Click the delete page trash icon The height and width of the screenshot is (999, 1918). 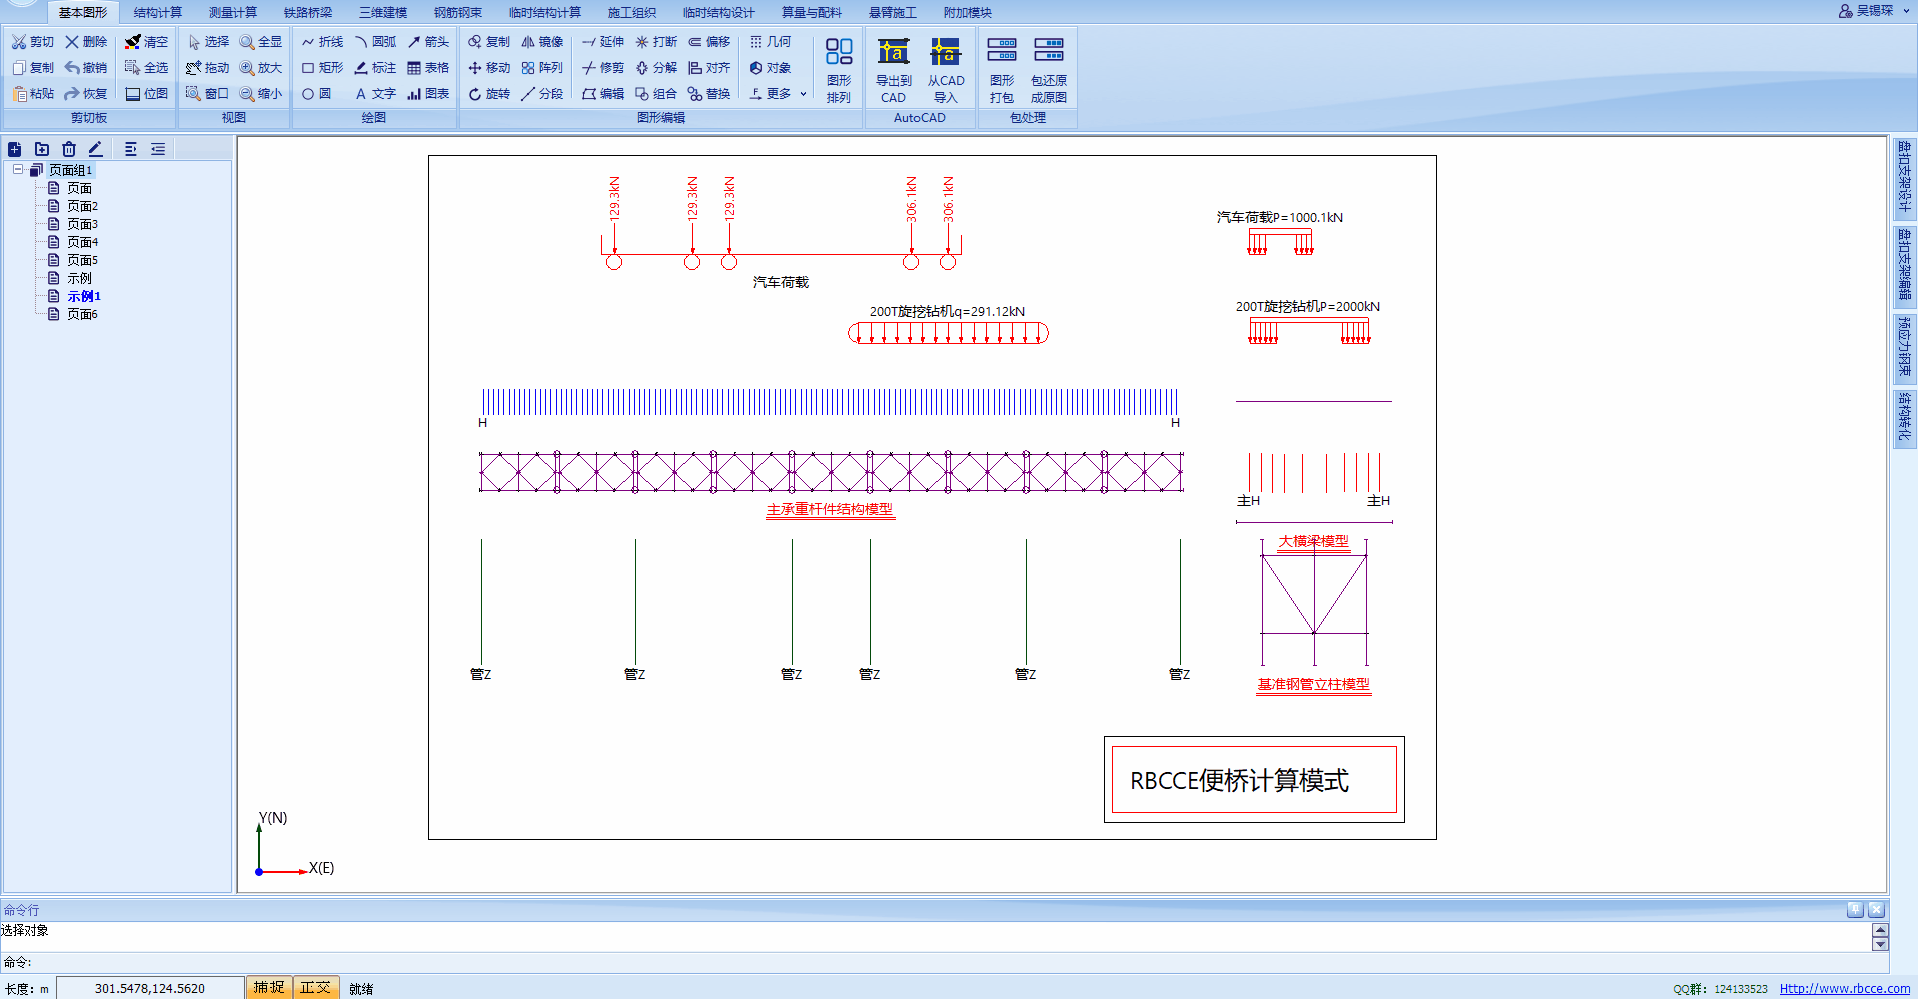pyautogui.click(x=68, y=148)
